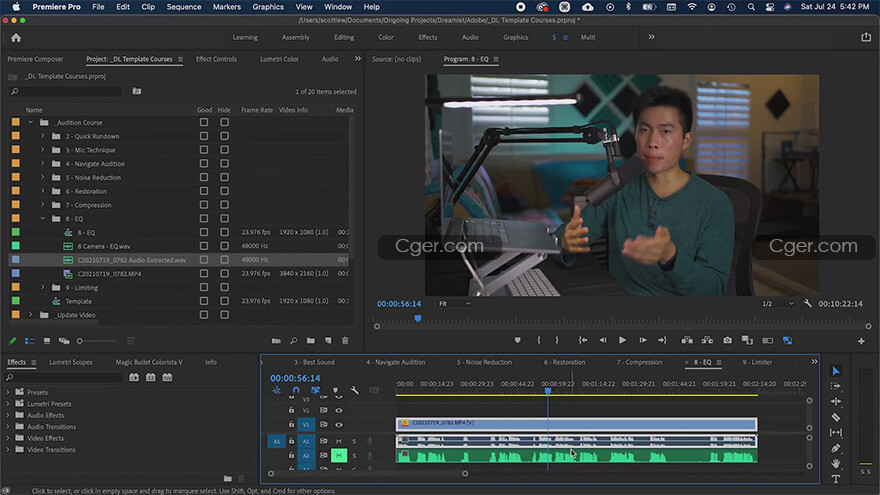Toggle linked selection in timeline
Viewport: 880px width, 495px height.
click(315, 390)
